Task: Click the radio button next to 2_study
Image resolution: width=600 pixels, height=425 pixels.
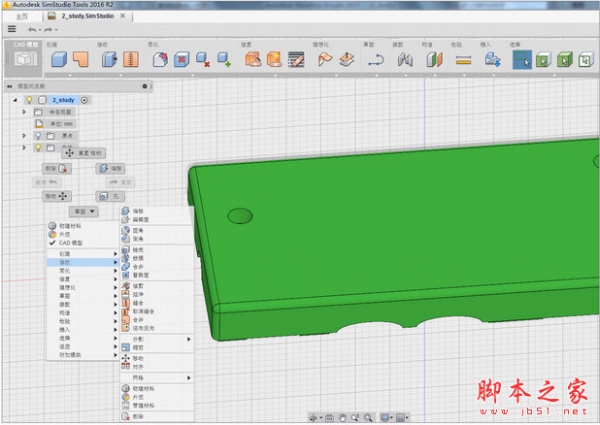Action: click(x=84, y=100)
